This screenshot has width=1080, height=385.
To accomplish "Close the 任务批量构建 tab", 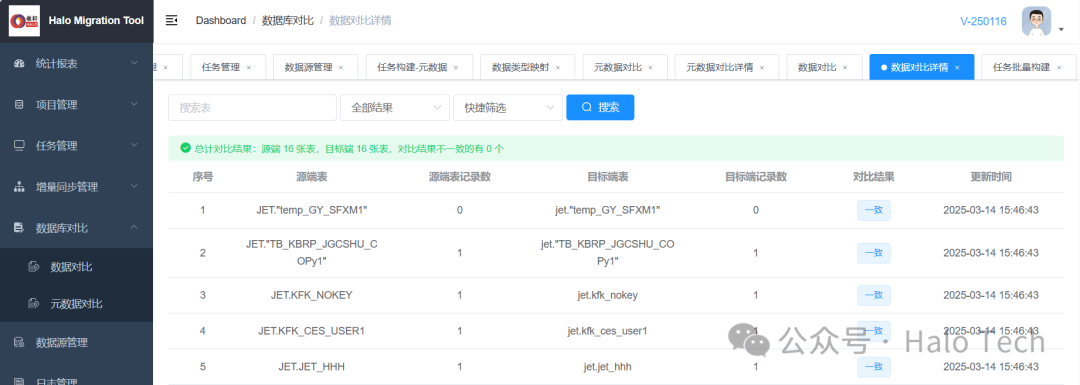I will point(1058,67).
